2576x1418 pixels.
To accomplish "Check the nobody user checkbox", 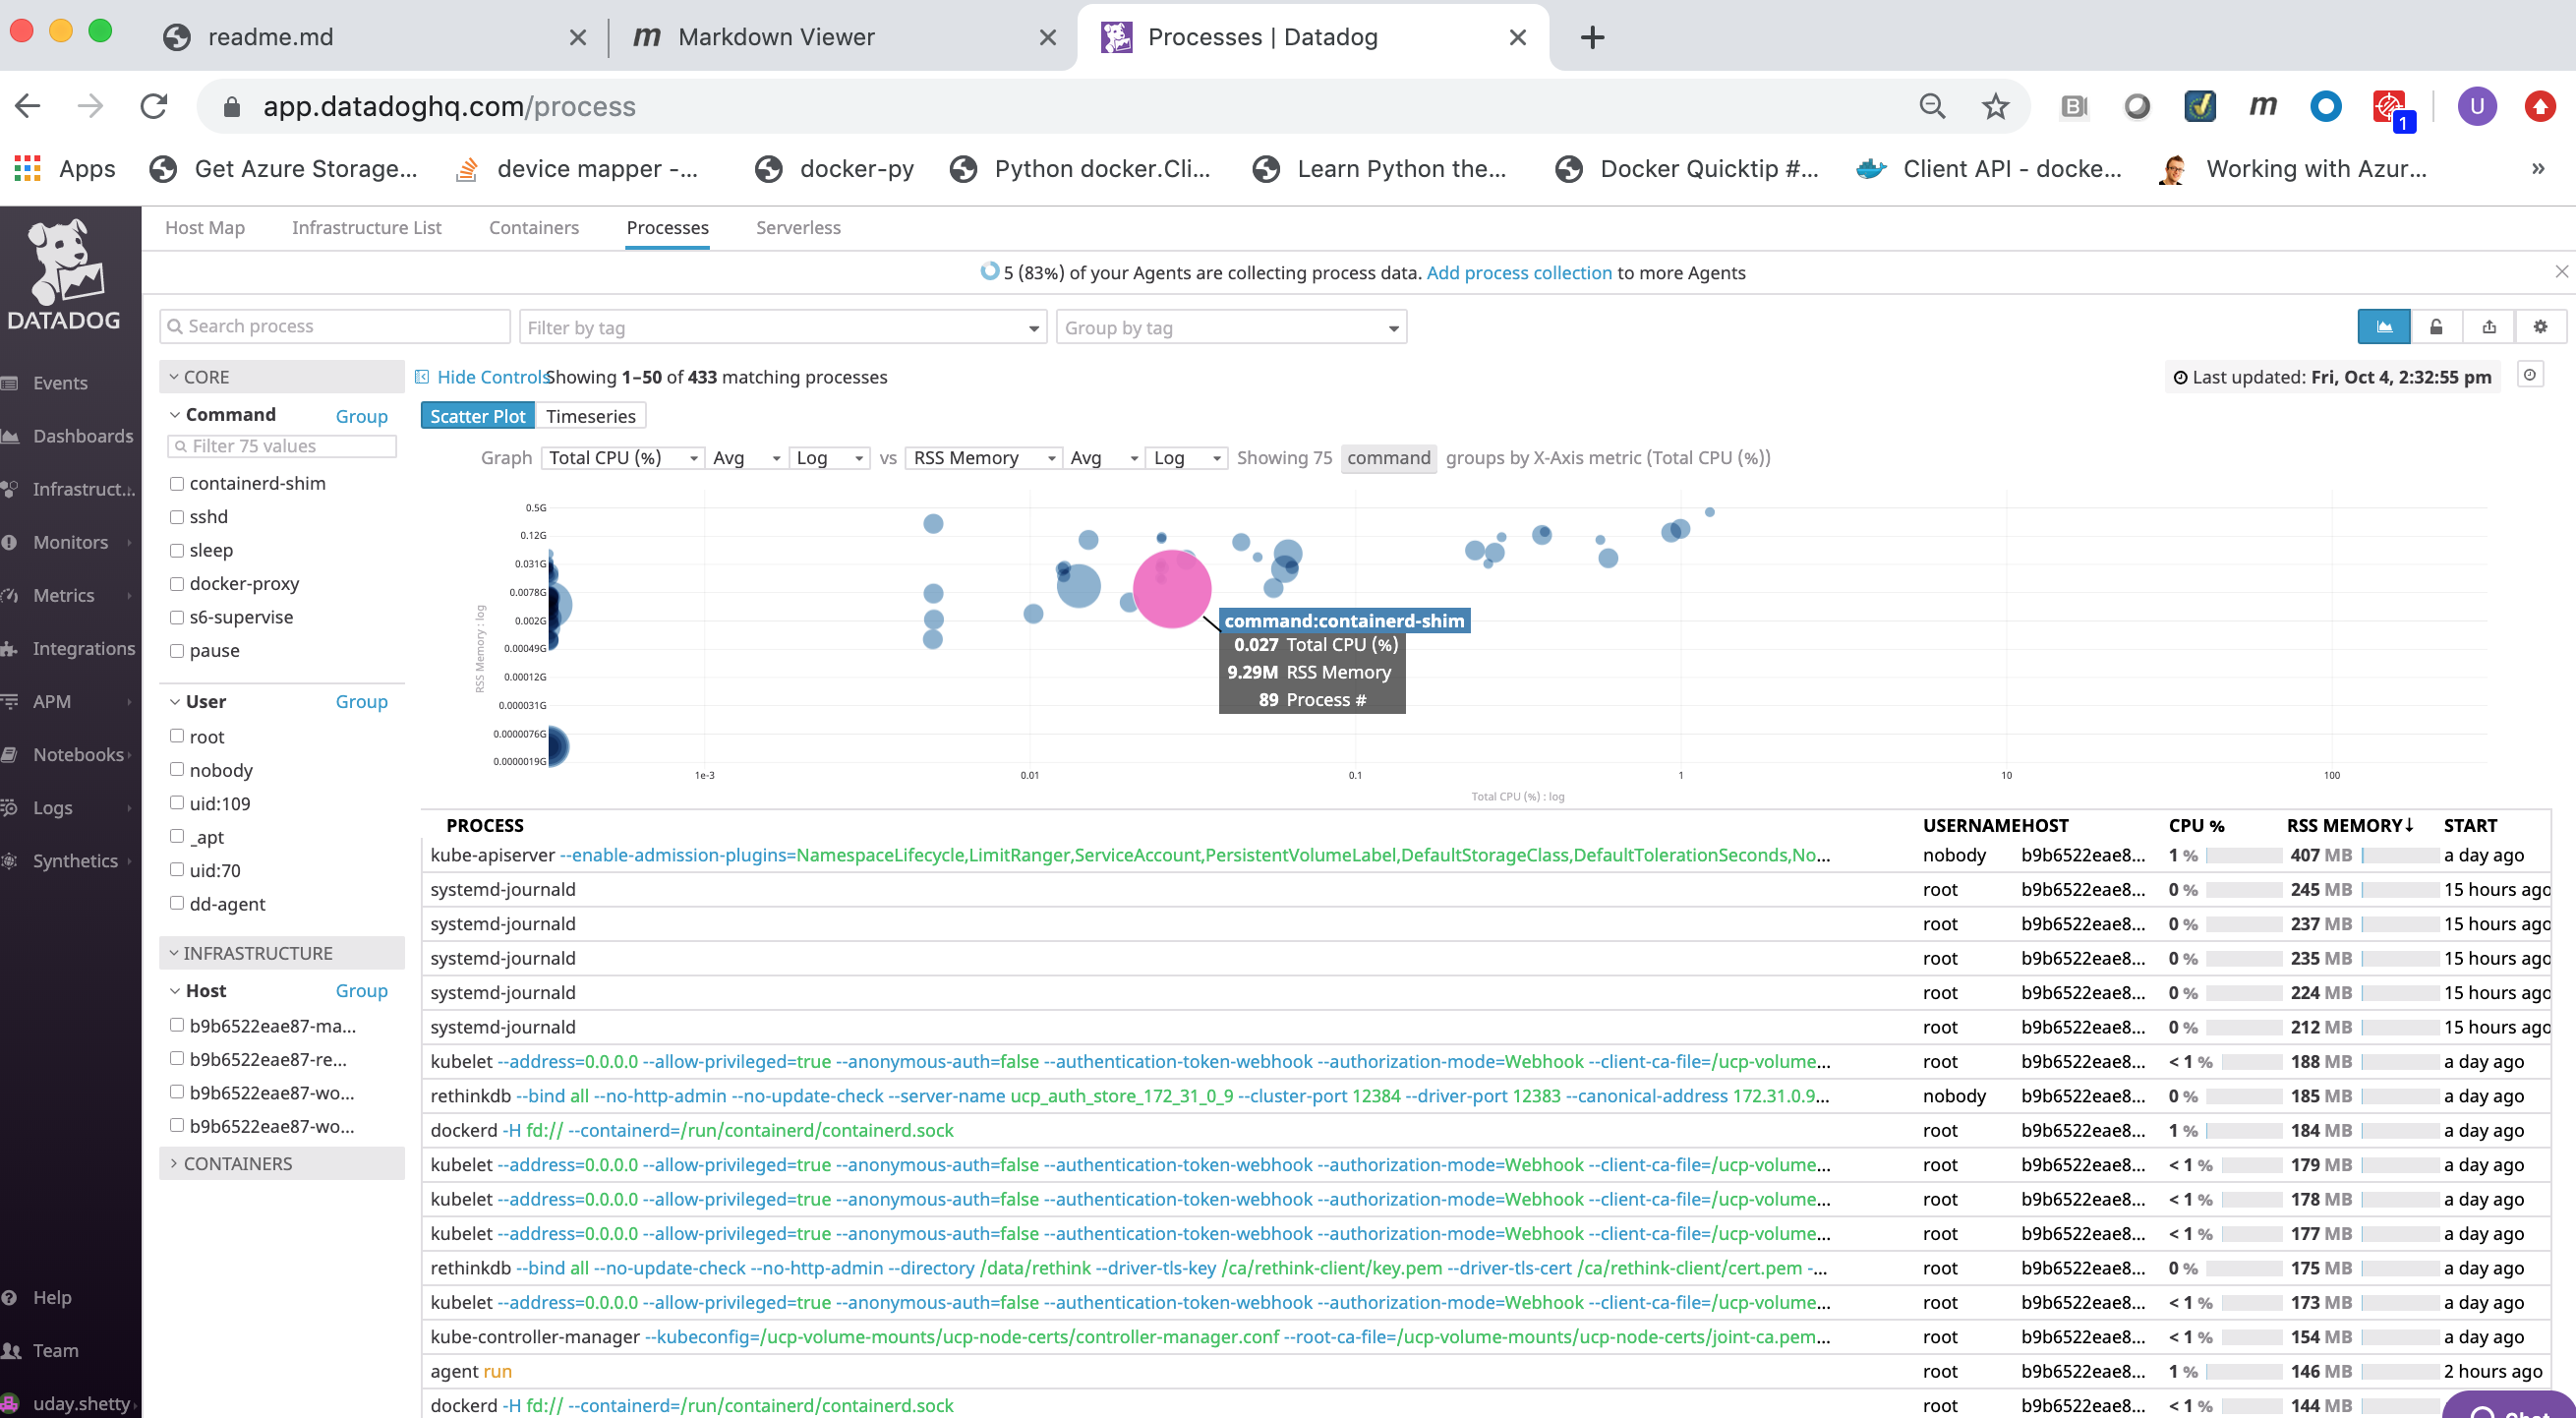I will (177, 769).
